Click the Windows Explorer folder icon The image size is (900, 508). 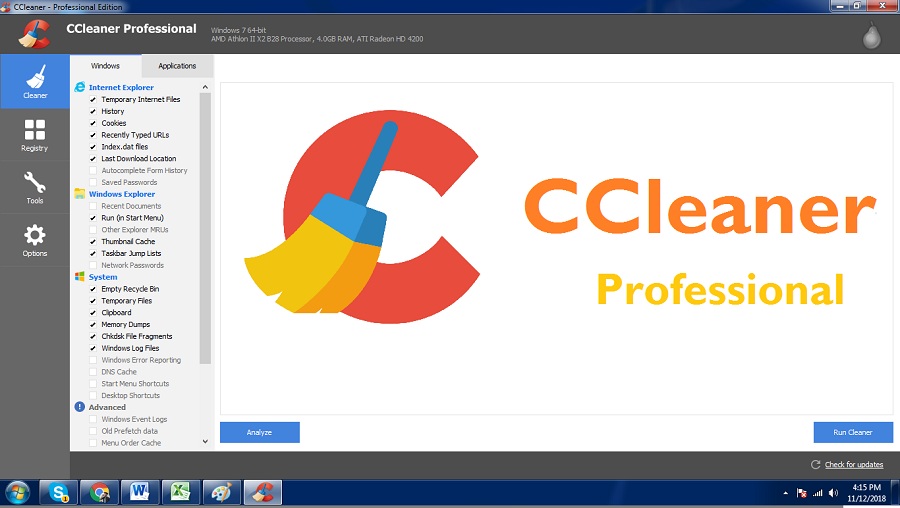point(80,194)
